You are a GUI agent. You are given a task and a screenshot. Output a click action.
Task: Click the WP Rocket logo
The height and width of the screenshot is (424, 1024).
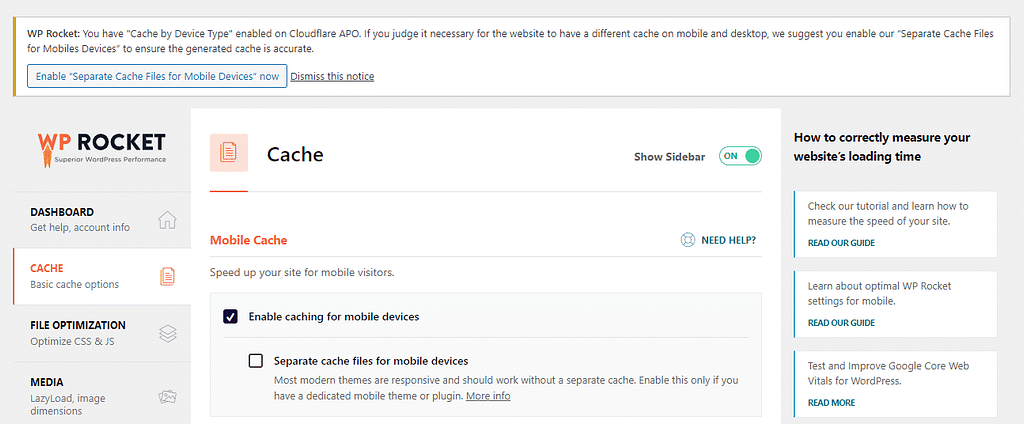pyautogui.click(x=101, y=151)
